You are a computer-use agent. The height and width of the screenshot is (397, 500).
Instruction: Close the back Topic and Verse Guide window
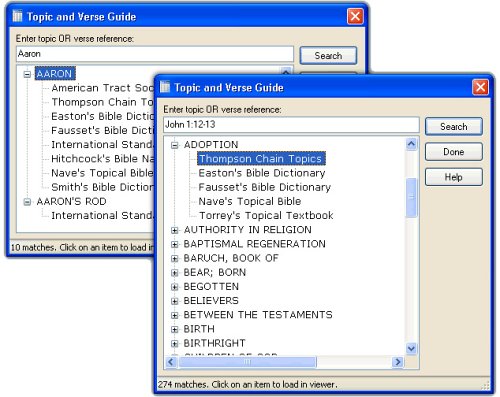(x=355, y=16)
